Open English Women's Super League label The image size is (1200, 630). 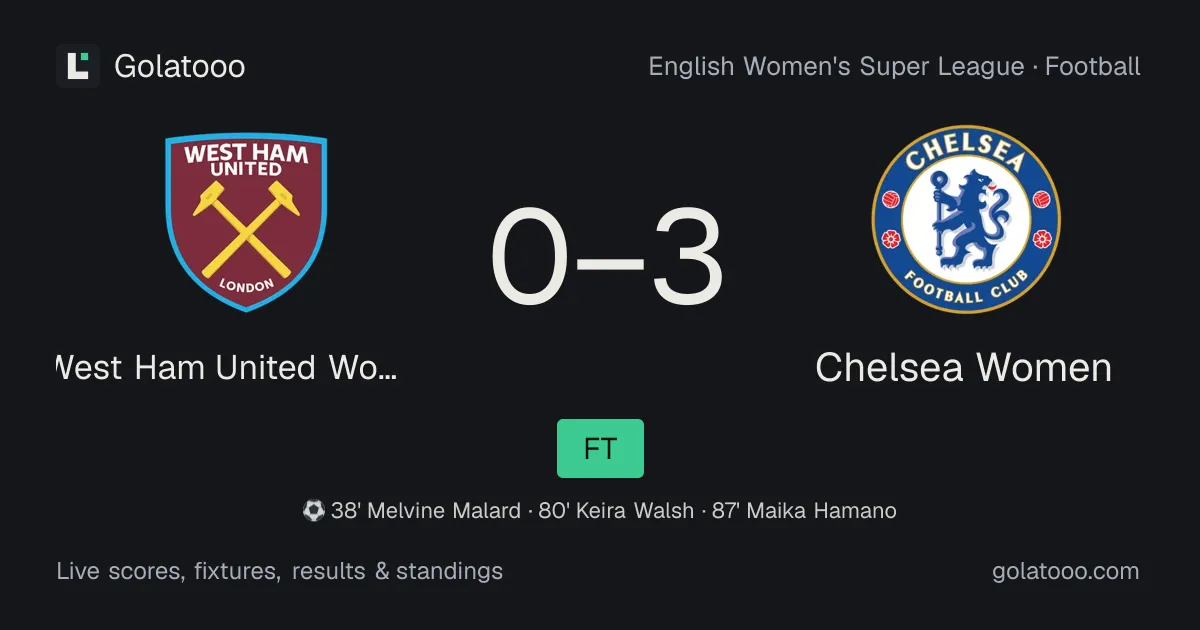pos(837,67)
